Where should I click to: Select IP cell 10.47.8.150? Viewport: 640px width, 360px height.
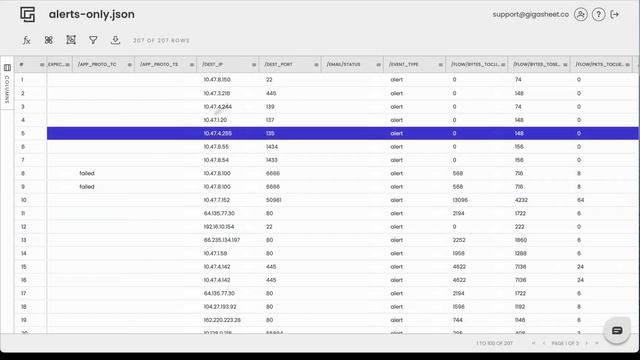(x=217, y=80)
